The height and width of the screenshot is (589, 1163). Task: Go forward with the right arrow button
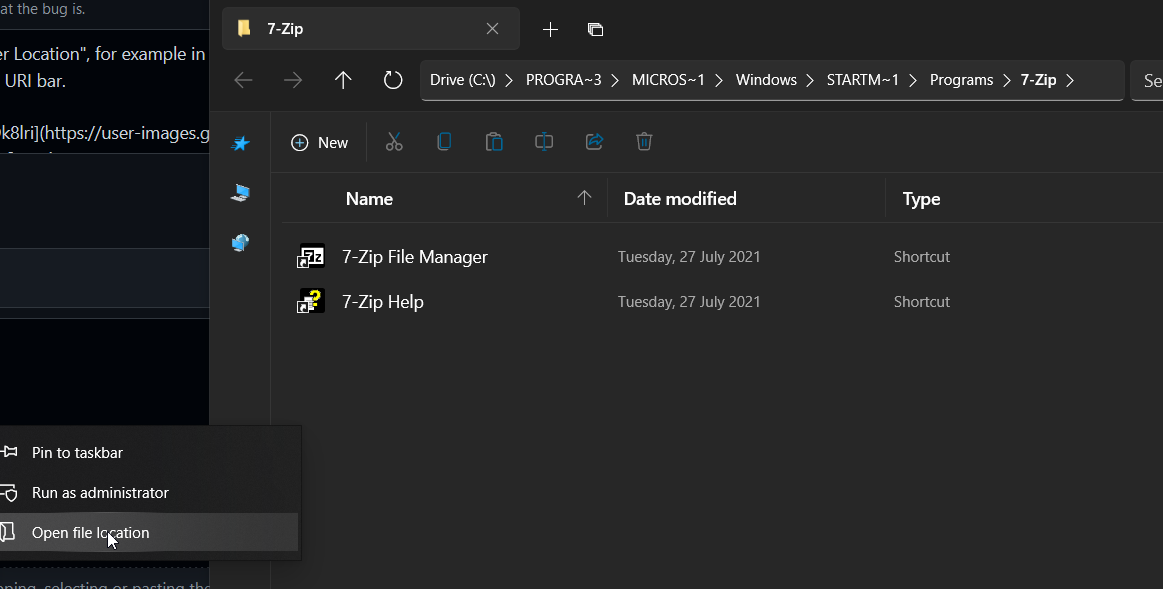pyautogui.click(x=293, y=80)
